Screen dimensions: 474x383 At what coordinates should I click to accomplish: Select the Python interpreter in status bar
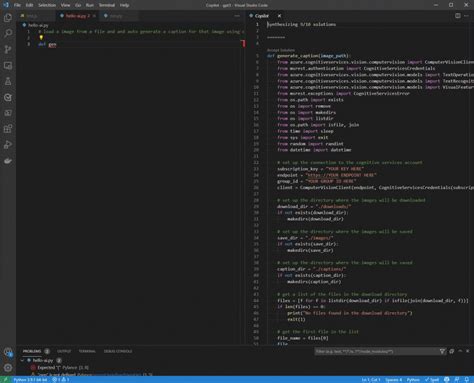pyautogui.click(x=30, y=380)
